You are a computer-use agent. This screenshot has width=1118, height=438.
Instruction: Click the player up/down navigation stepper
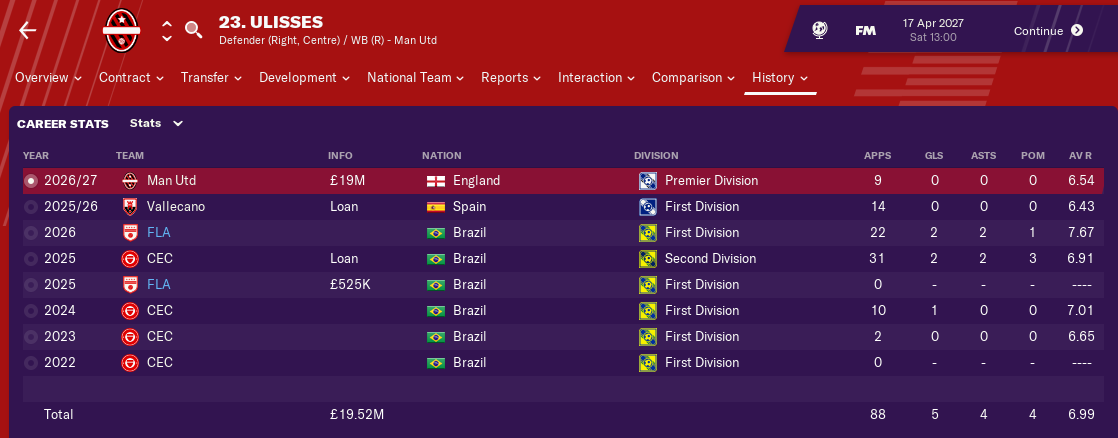[167, 30]
